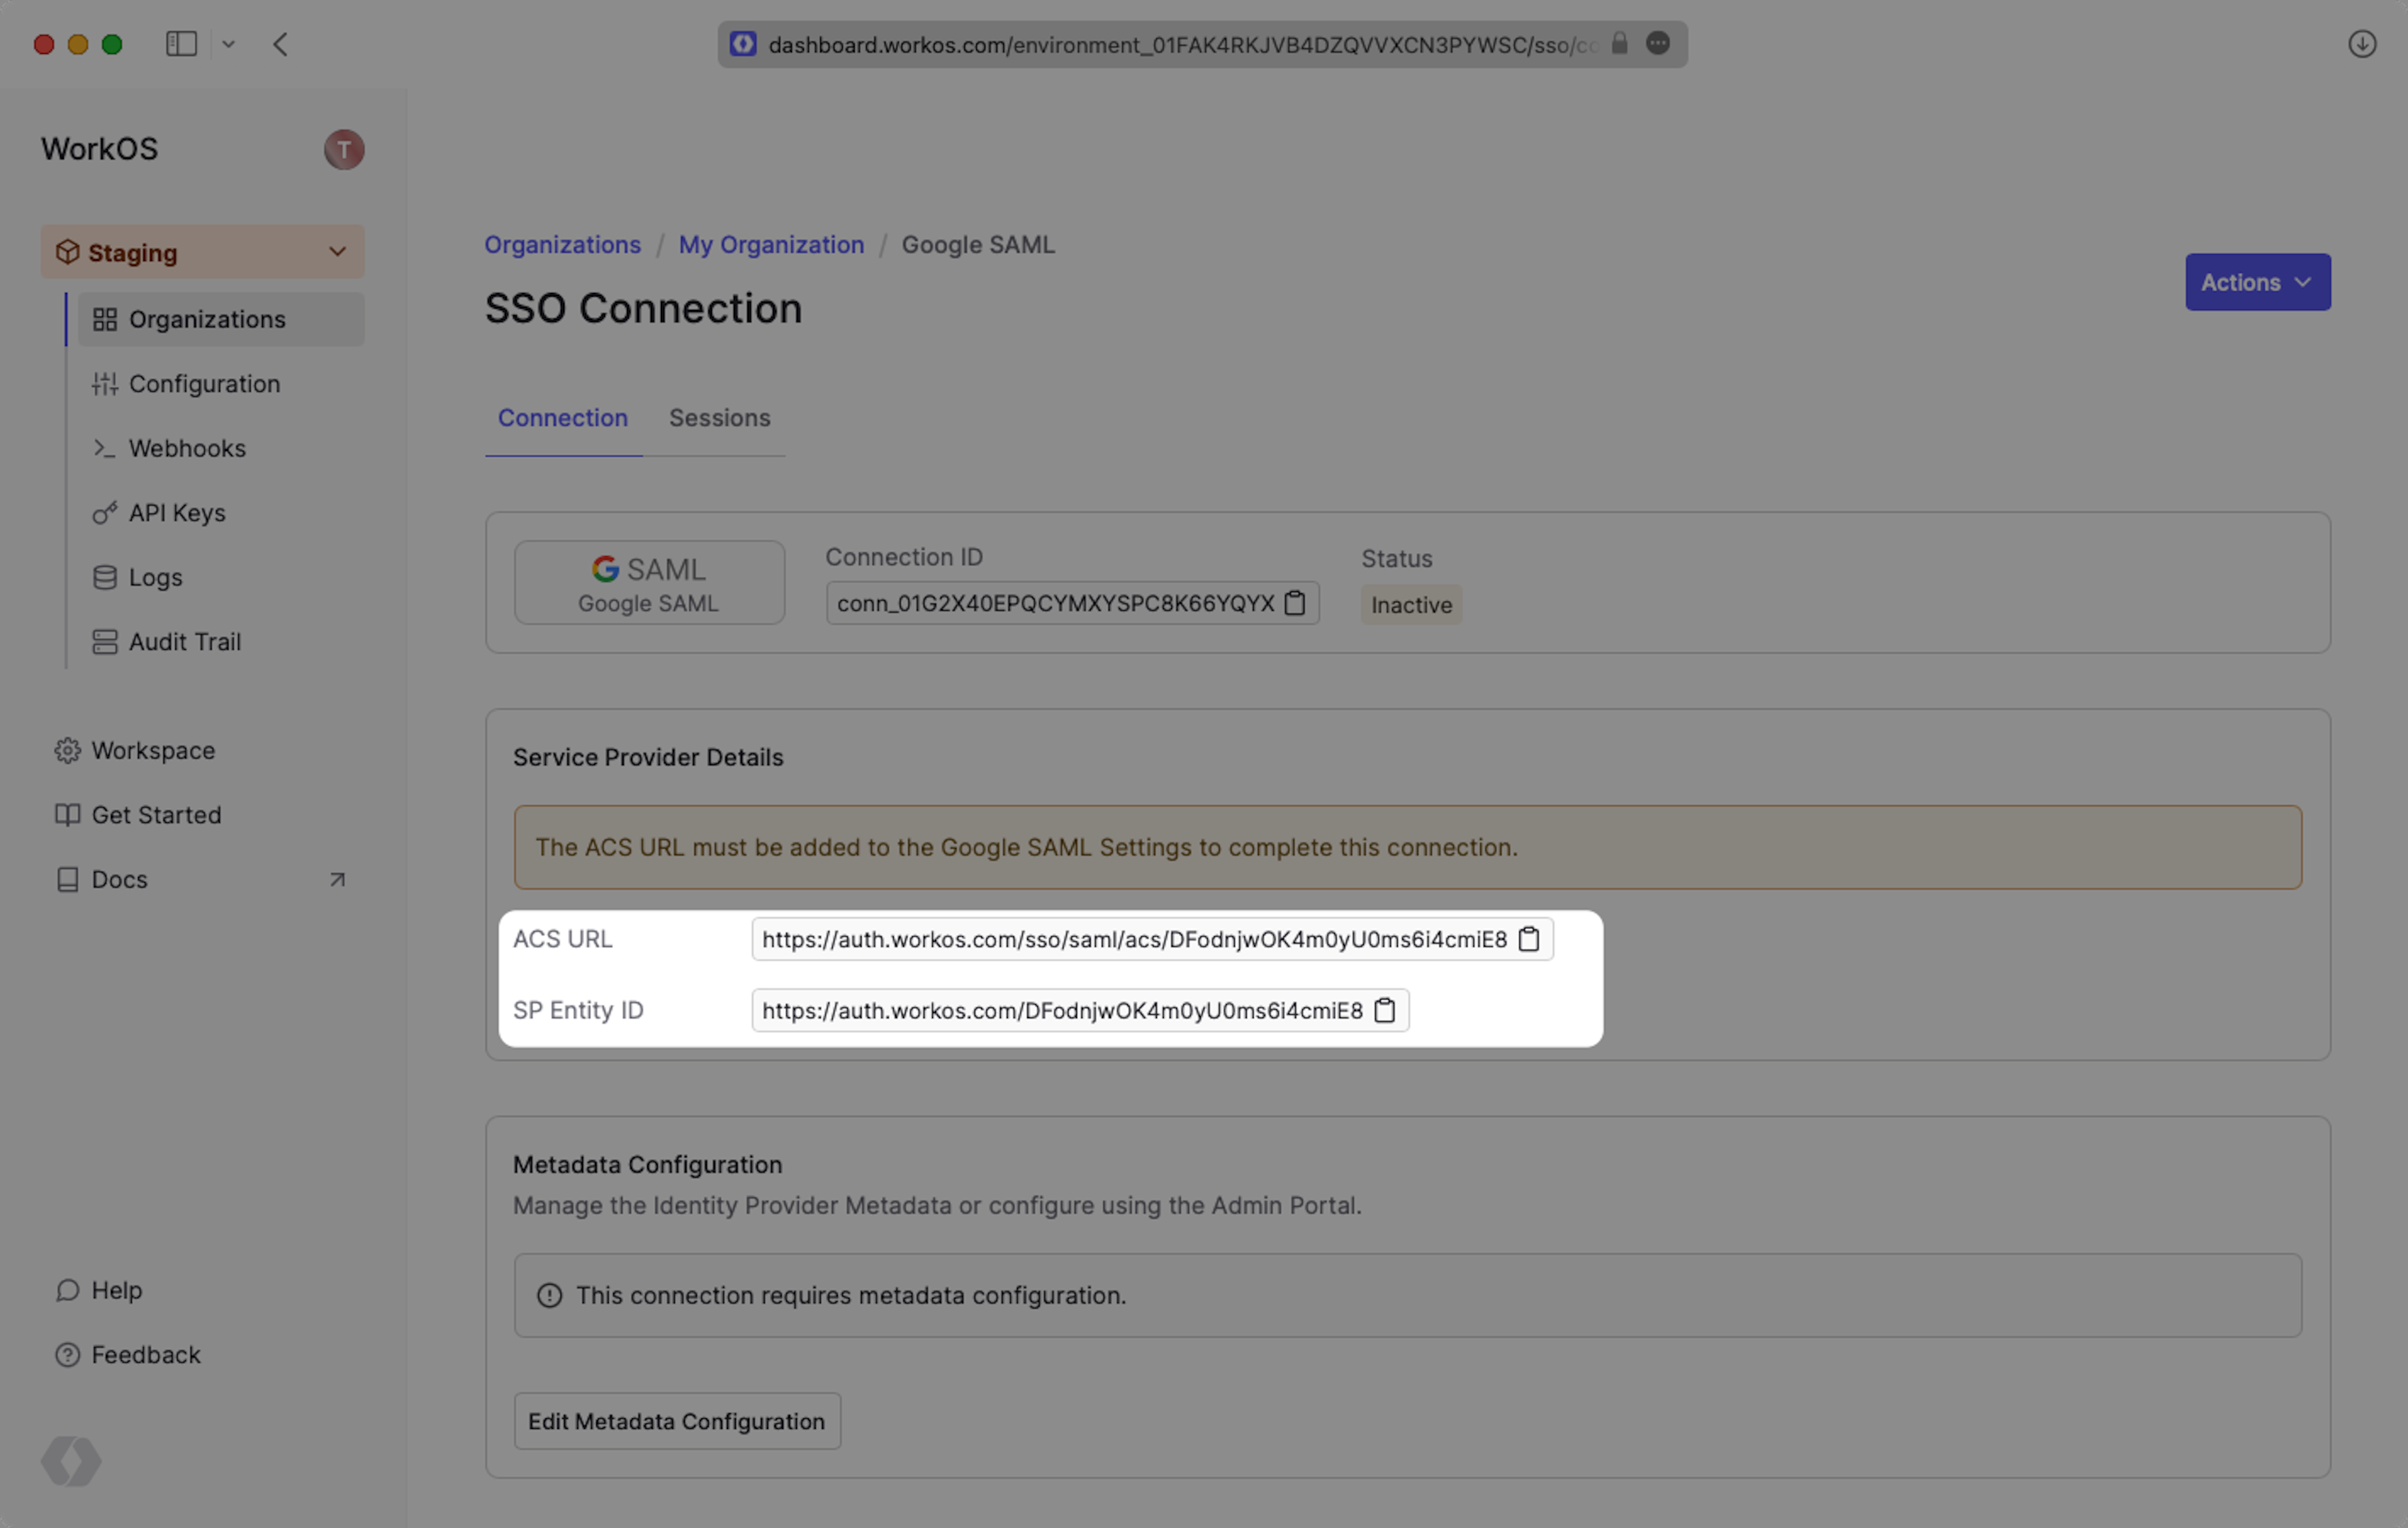The image size is (2408, 1528).
Task: Click the WorkOS logo at bottom left
Action: point(71,1461)
